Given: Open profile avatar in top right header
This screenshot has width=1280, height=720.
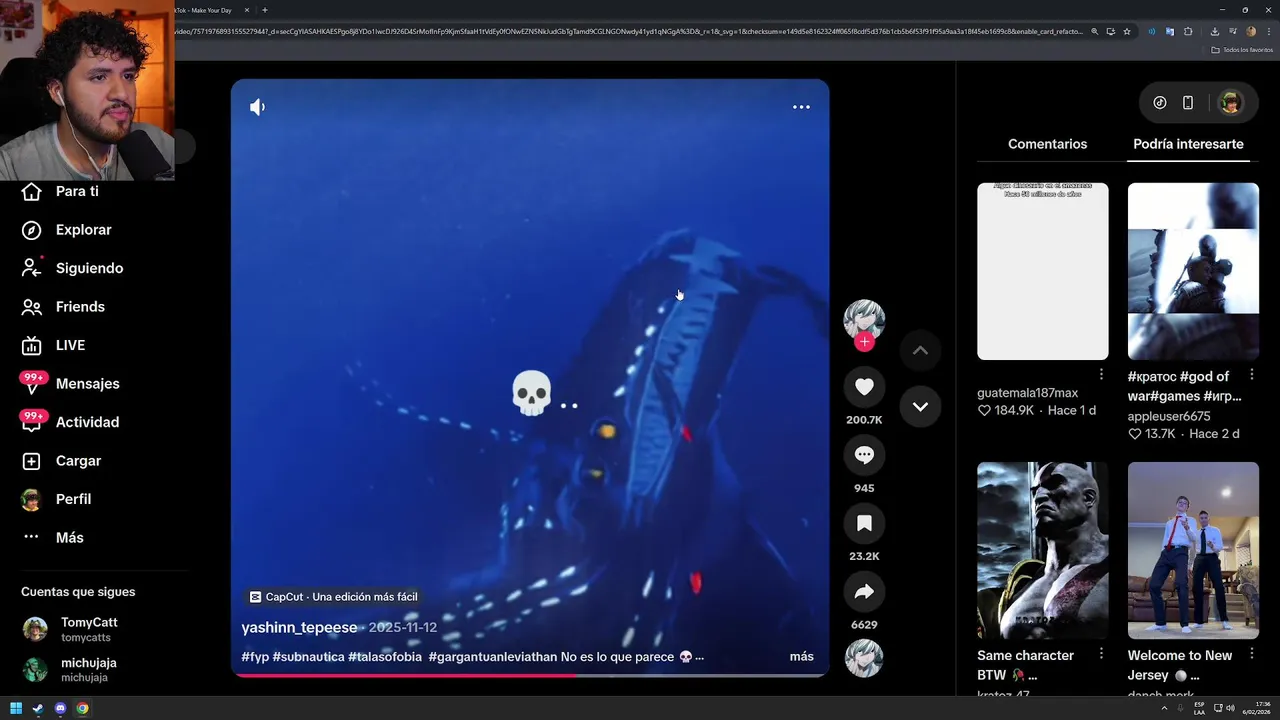Looking at the screenshot, I should pos(1231,102).
